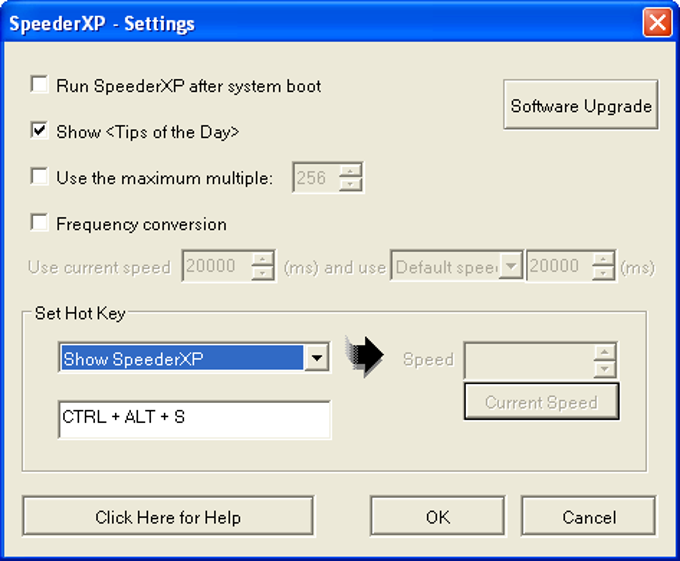Click the Use current speed 20000 field
Viewport: 680px width, 561px height.
(x=217, y=266)
